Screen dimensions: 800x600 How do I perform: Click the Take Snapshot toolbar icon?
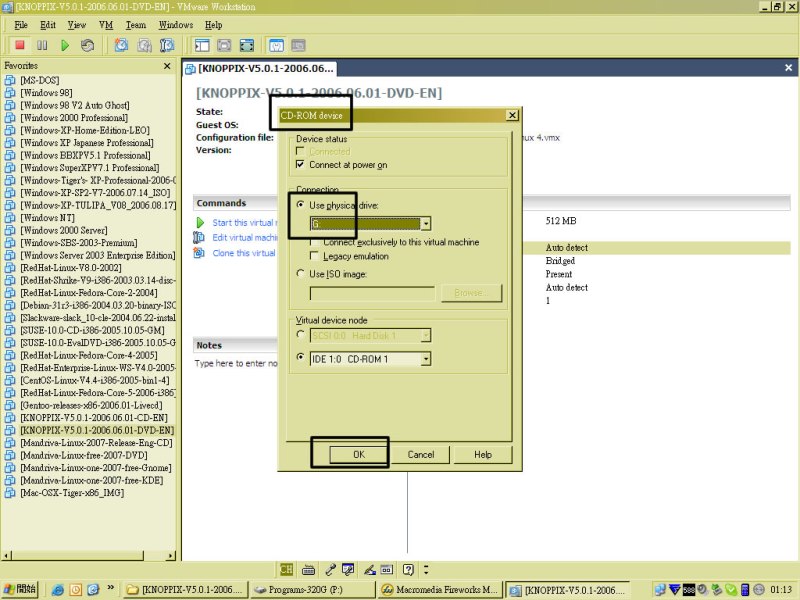(121, 45)
